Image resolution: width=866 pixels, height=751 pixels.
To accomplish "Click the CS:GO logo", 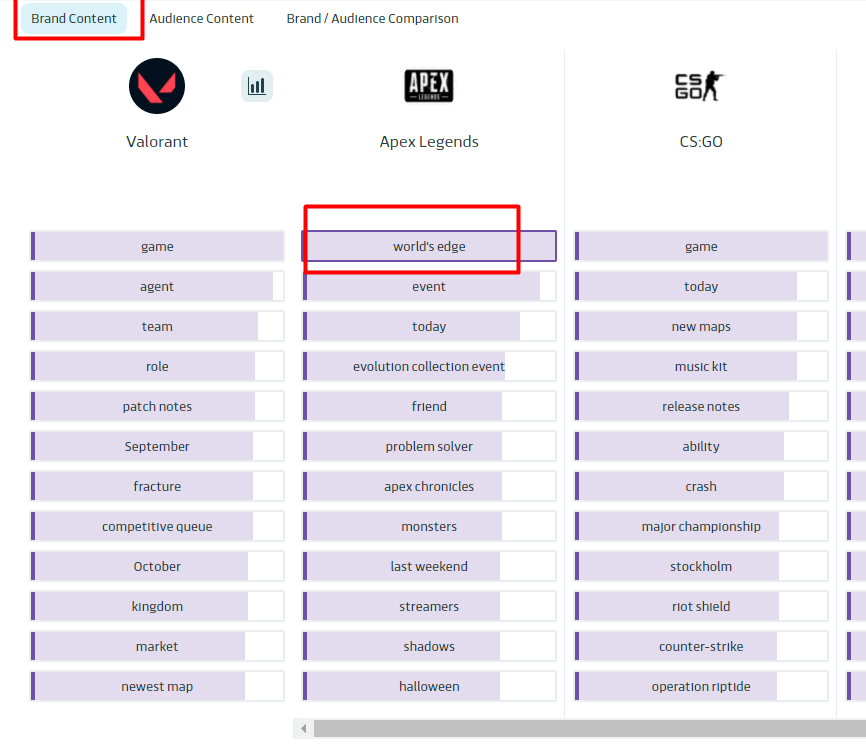I will tap(700, 86).
